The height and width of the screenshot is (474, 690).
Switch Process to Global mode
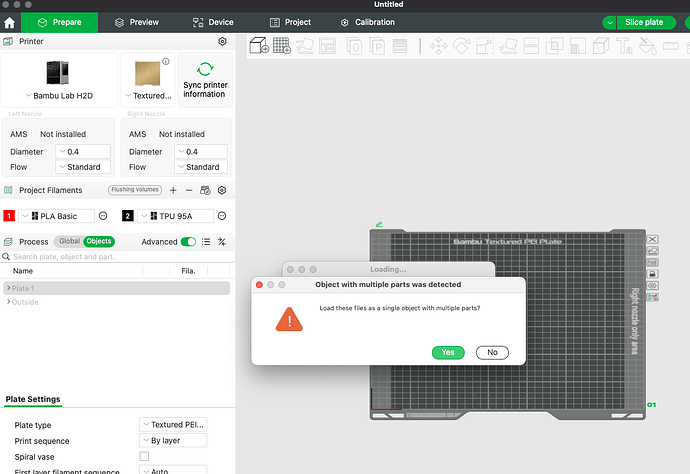pos(69,241)
